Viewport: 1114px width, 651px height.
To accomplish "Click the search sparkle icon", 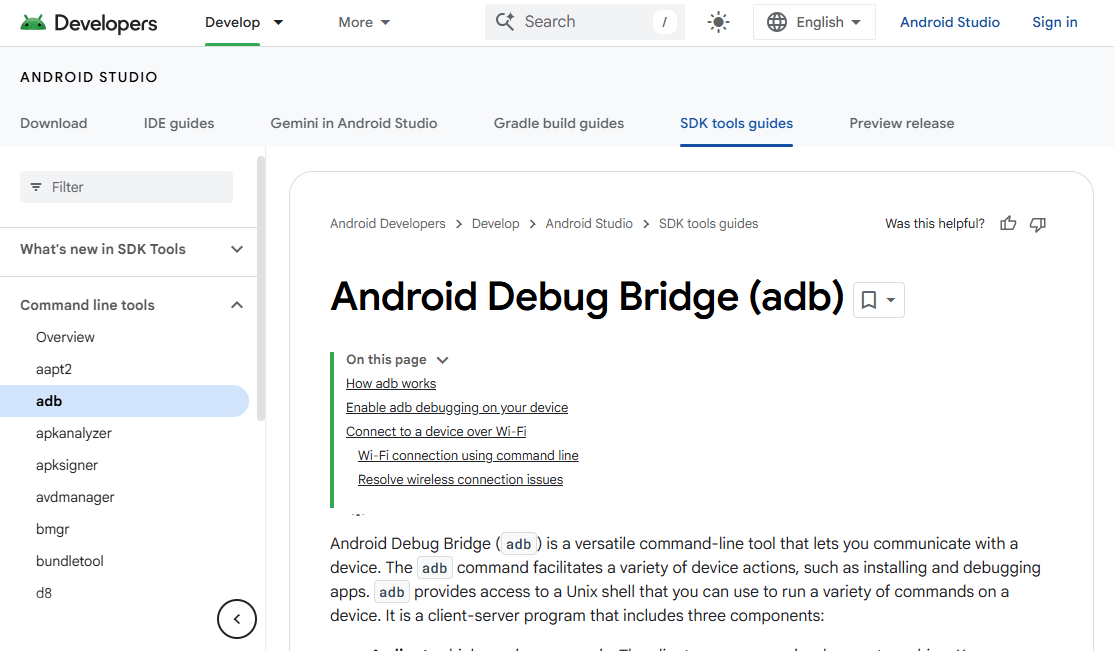I will (505, 22).
